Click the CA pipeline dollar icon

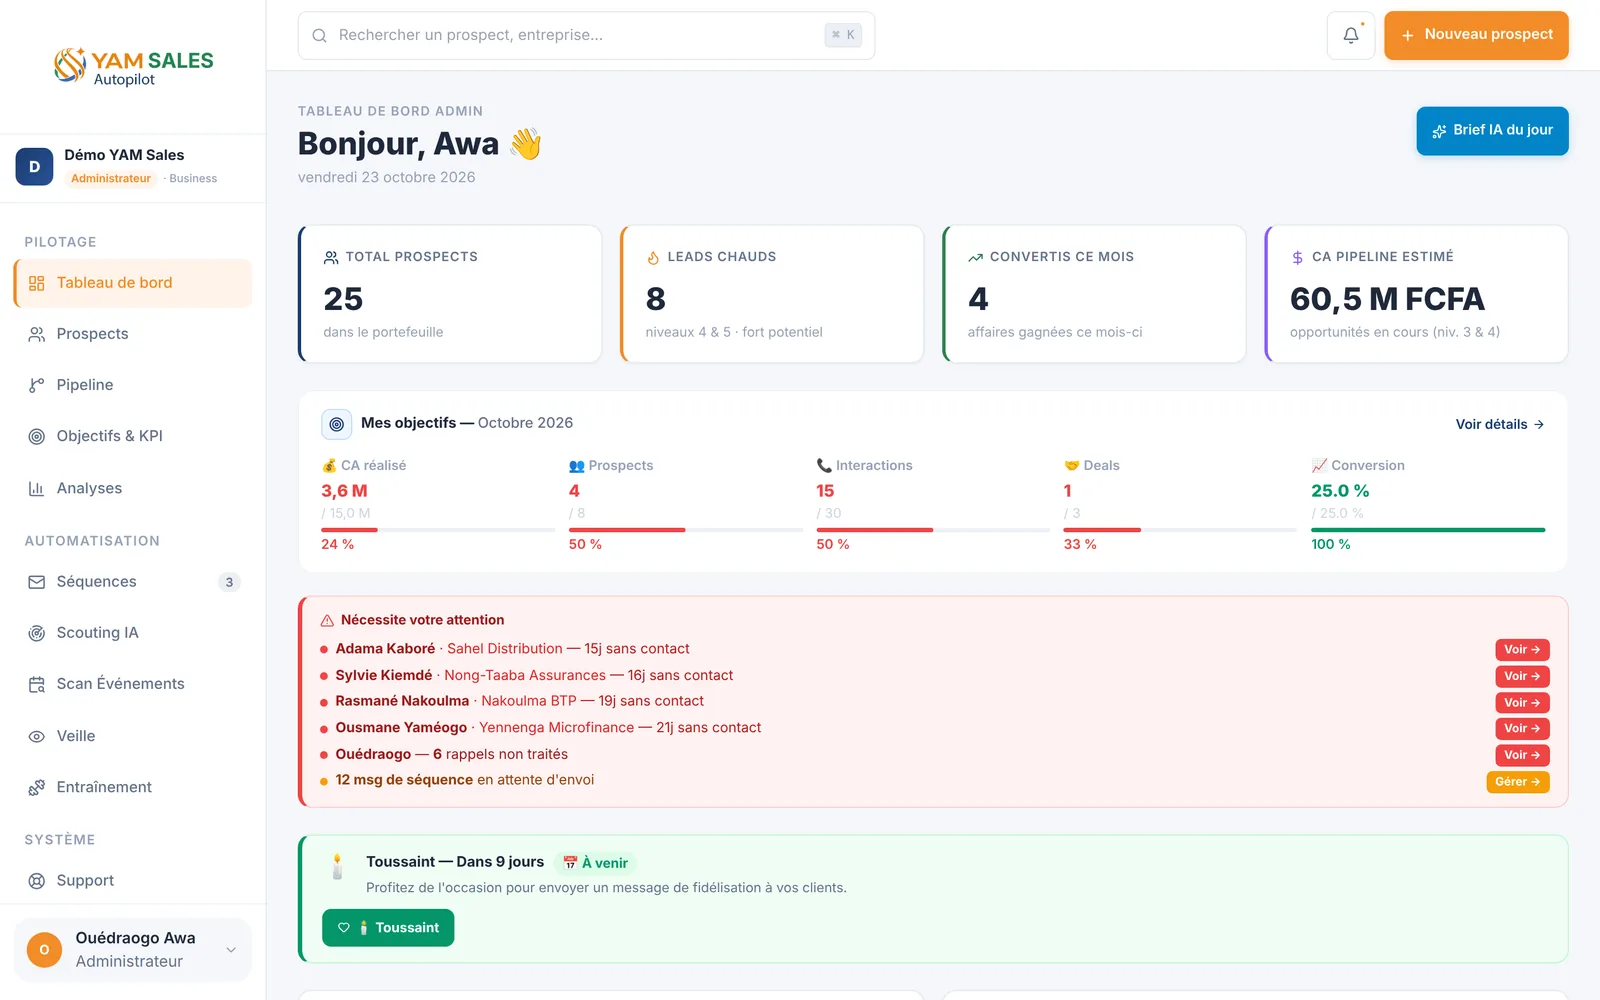[x=1297, y=258]
